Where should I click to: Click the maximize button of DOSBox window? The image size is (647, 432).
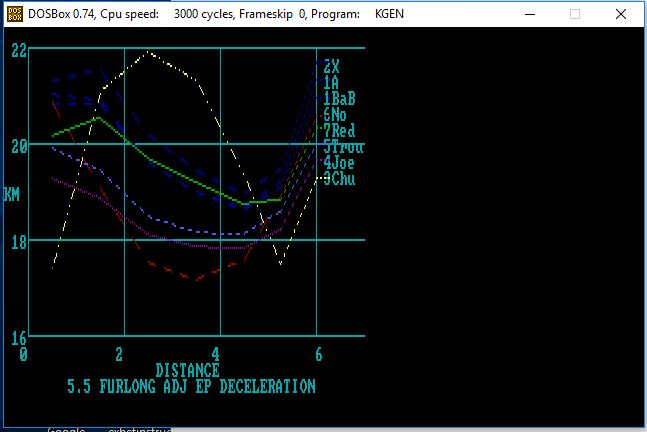coord(575,14)
